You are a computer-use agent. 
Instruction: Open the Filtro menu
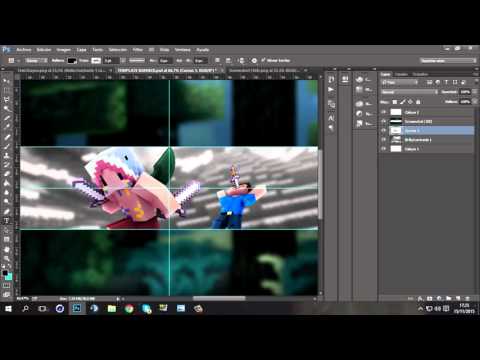[x=138, y=50]
